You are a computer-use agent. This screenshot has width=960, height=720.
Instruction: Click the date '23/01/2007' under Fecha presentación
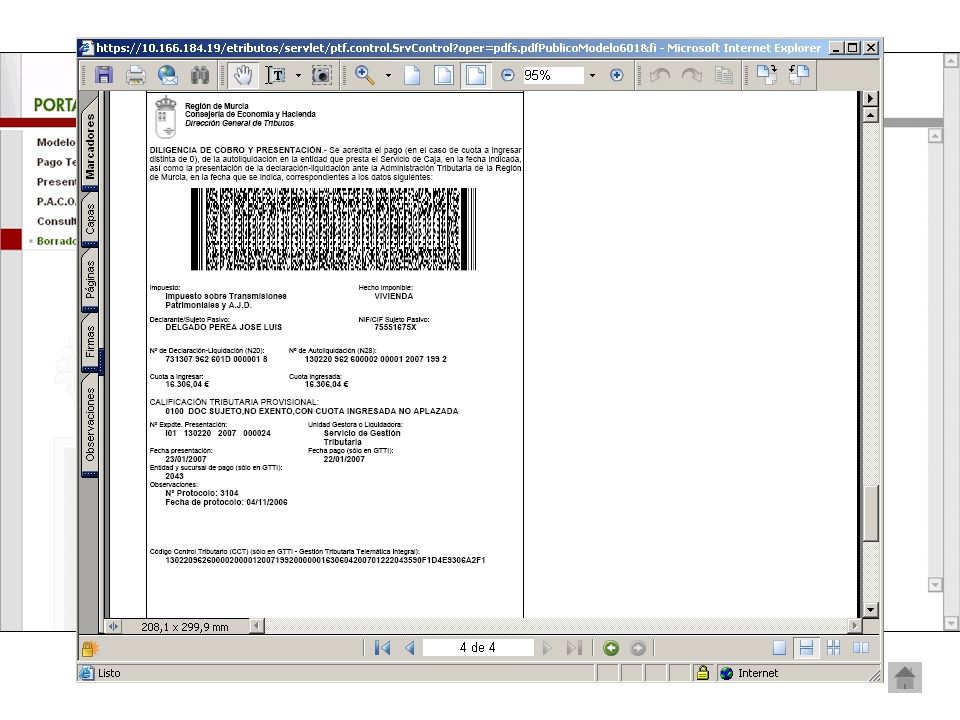click(186, 459)
